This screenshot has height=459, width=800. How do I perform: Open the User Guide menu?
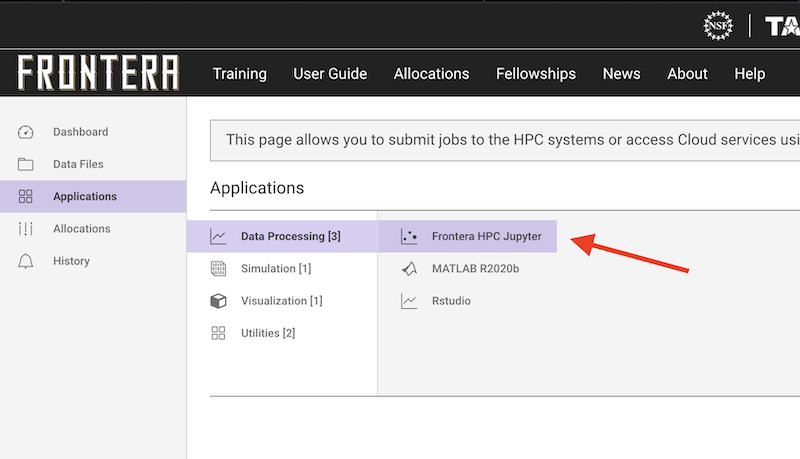pos(330,74)
